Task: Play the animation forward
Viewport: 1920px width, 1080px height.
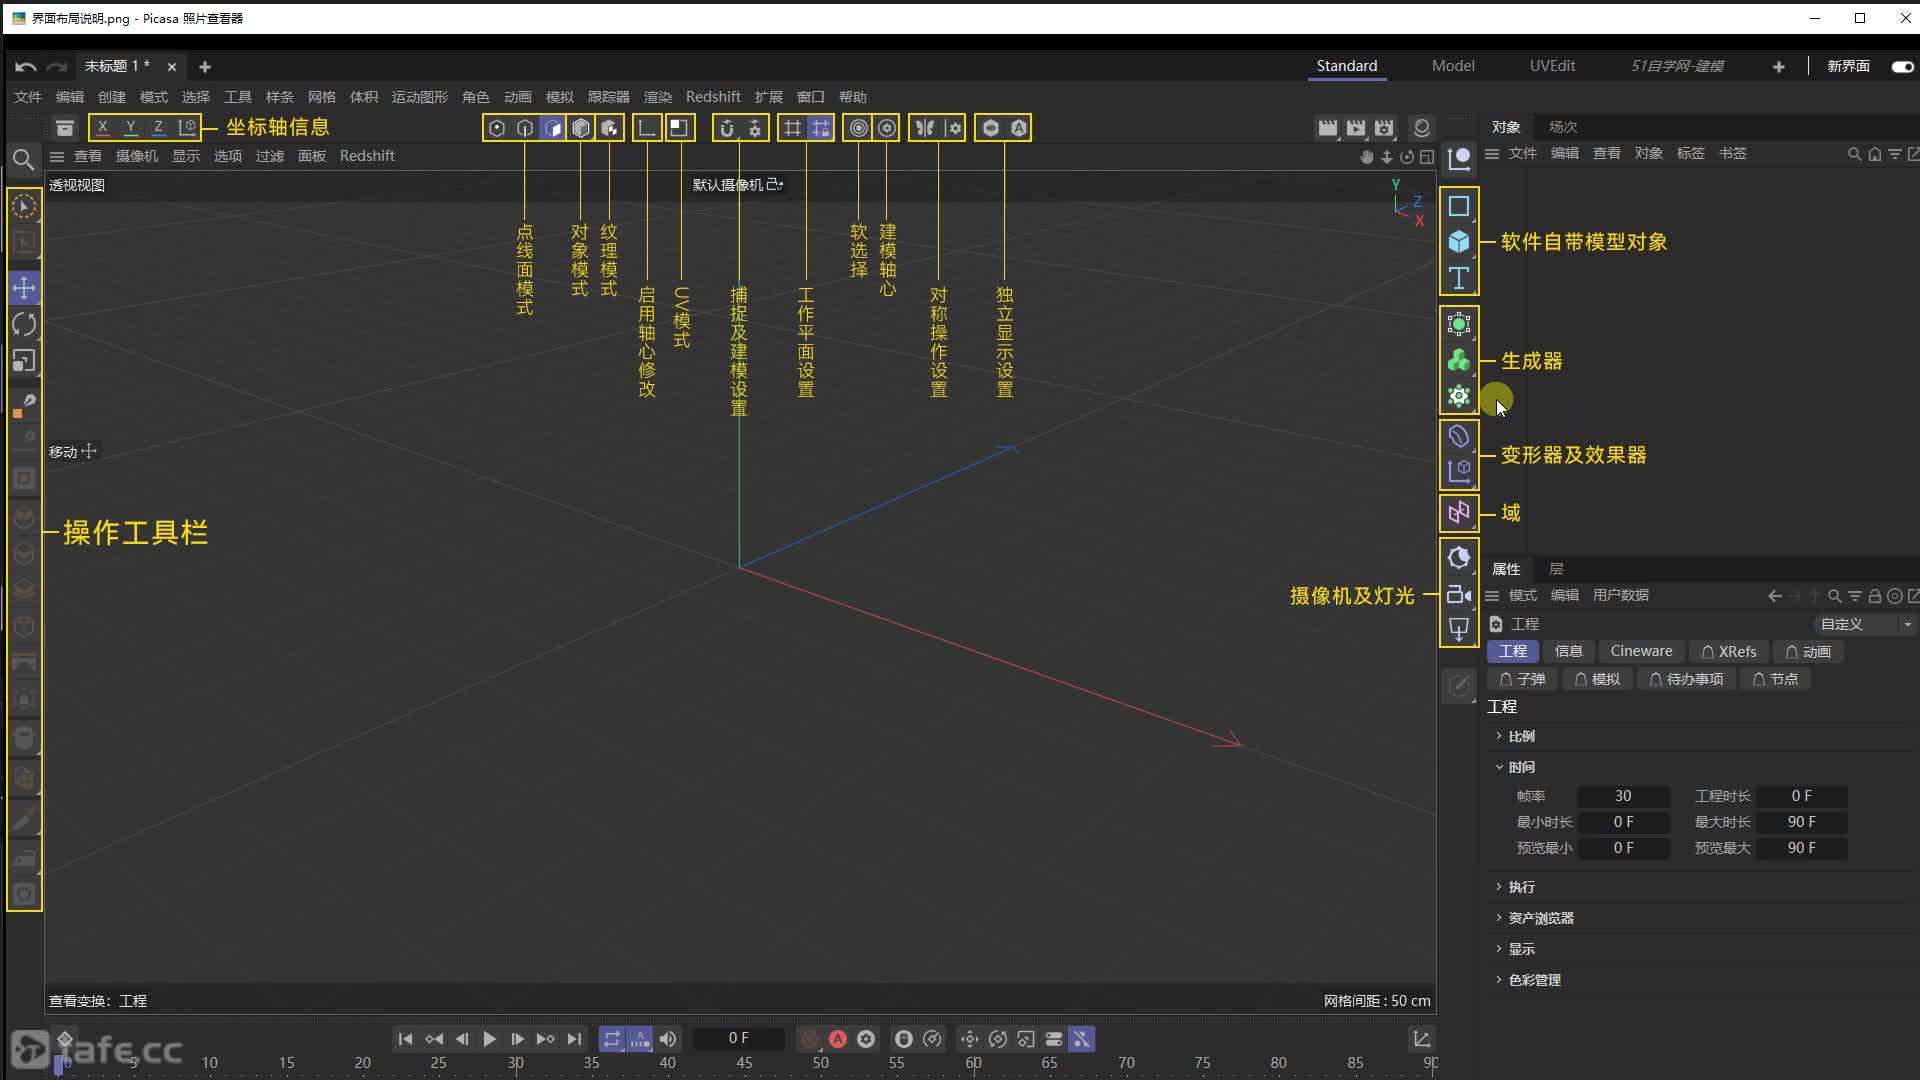Action: [489, 1039]
